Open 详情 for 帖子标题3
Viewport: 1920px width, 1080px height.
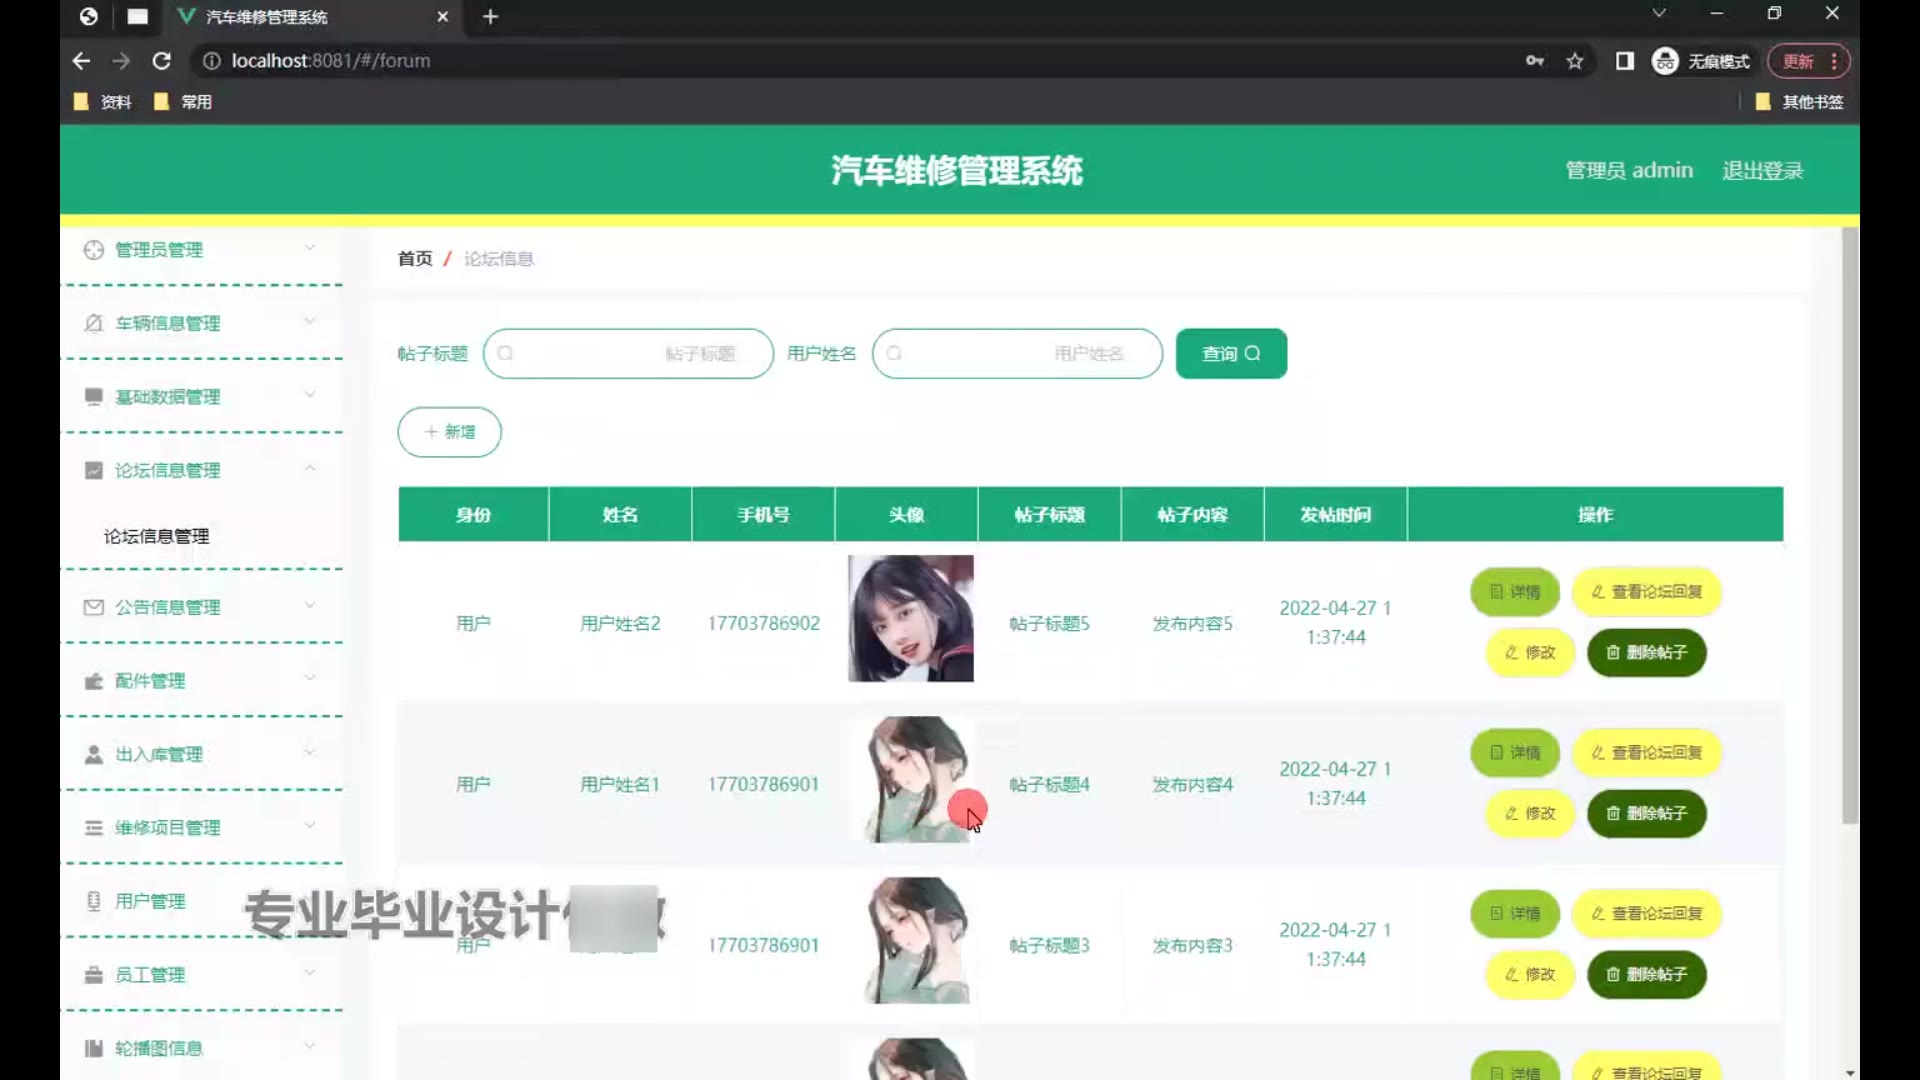[1515, 914]
